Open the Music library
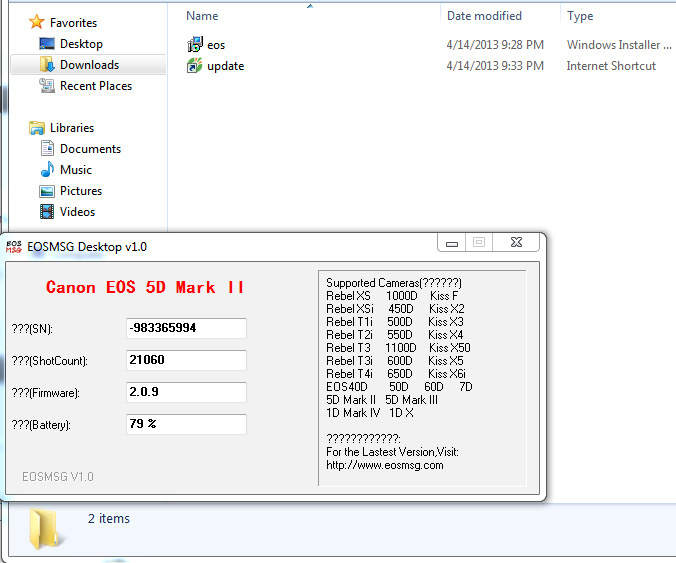This screenshot has width=676, height=563. click(x=75, y=170)
